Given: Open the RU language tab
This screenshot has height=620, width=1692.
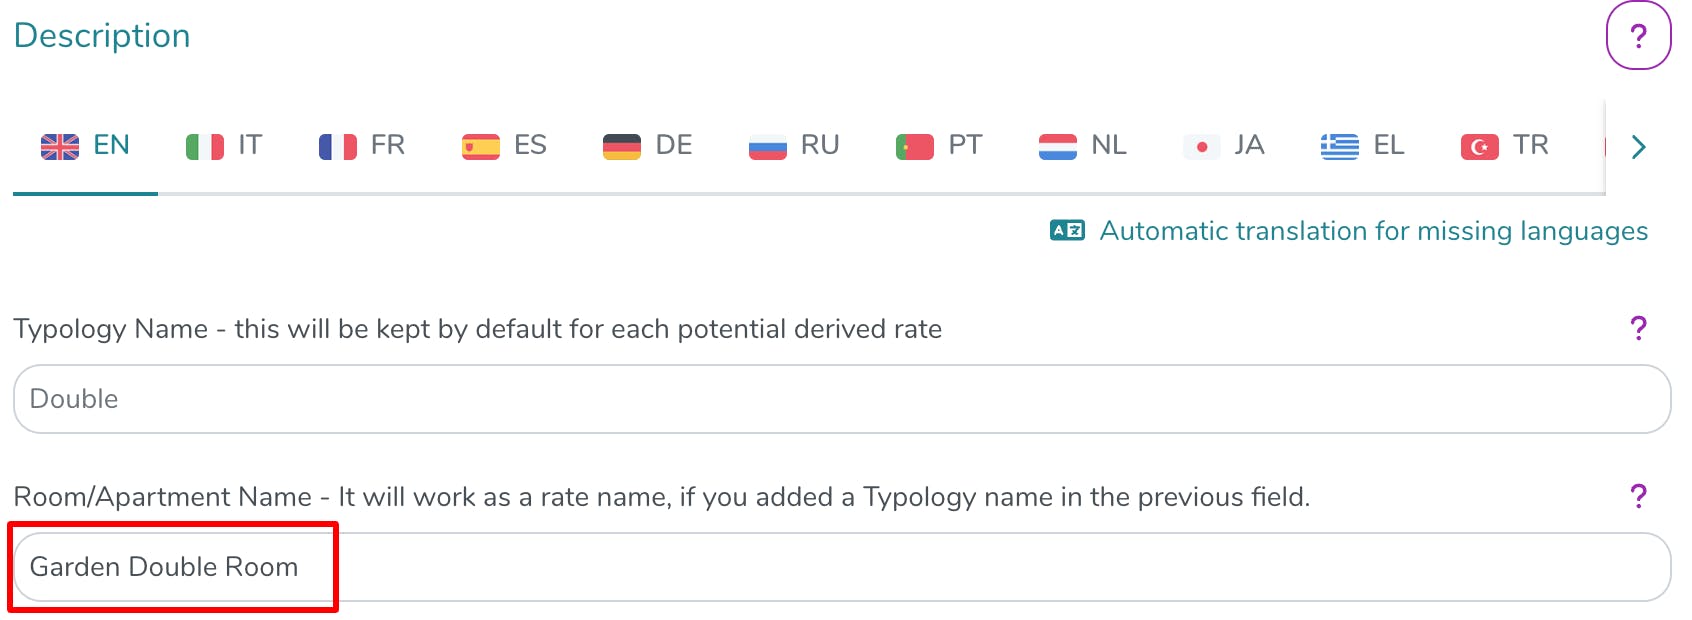Looking at the screenshot, I should (794, 146).
